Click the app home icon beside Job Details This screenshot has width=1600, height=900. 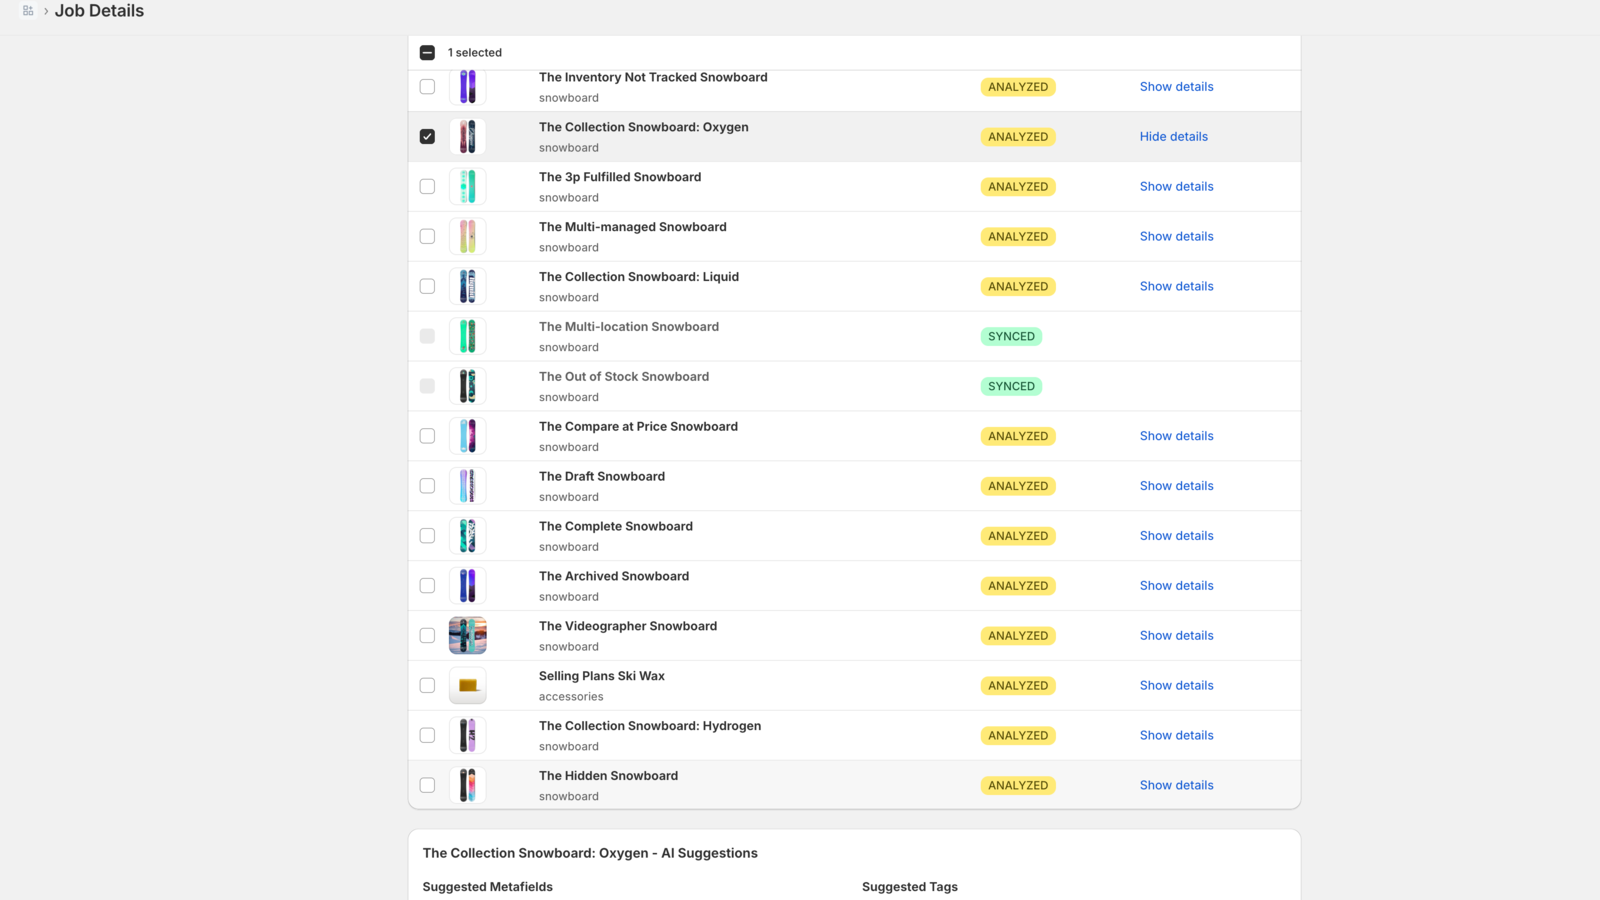coord(28,11)
